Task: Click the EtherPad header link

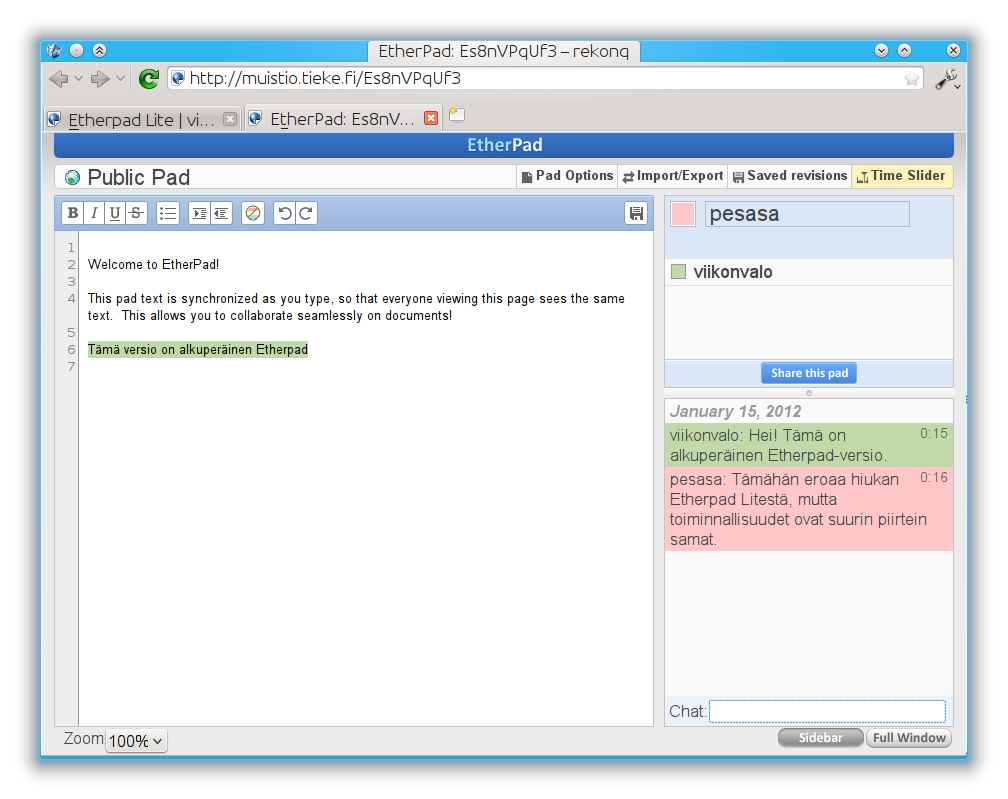Action: pos(505,145)
